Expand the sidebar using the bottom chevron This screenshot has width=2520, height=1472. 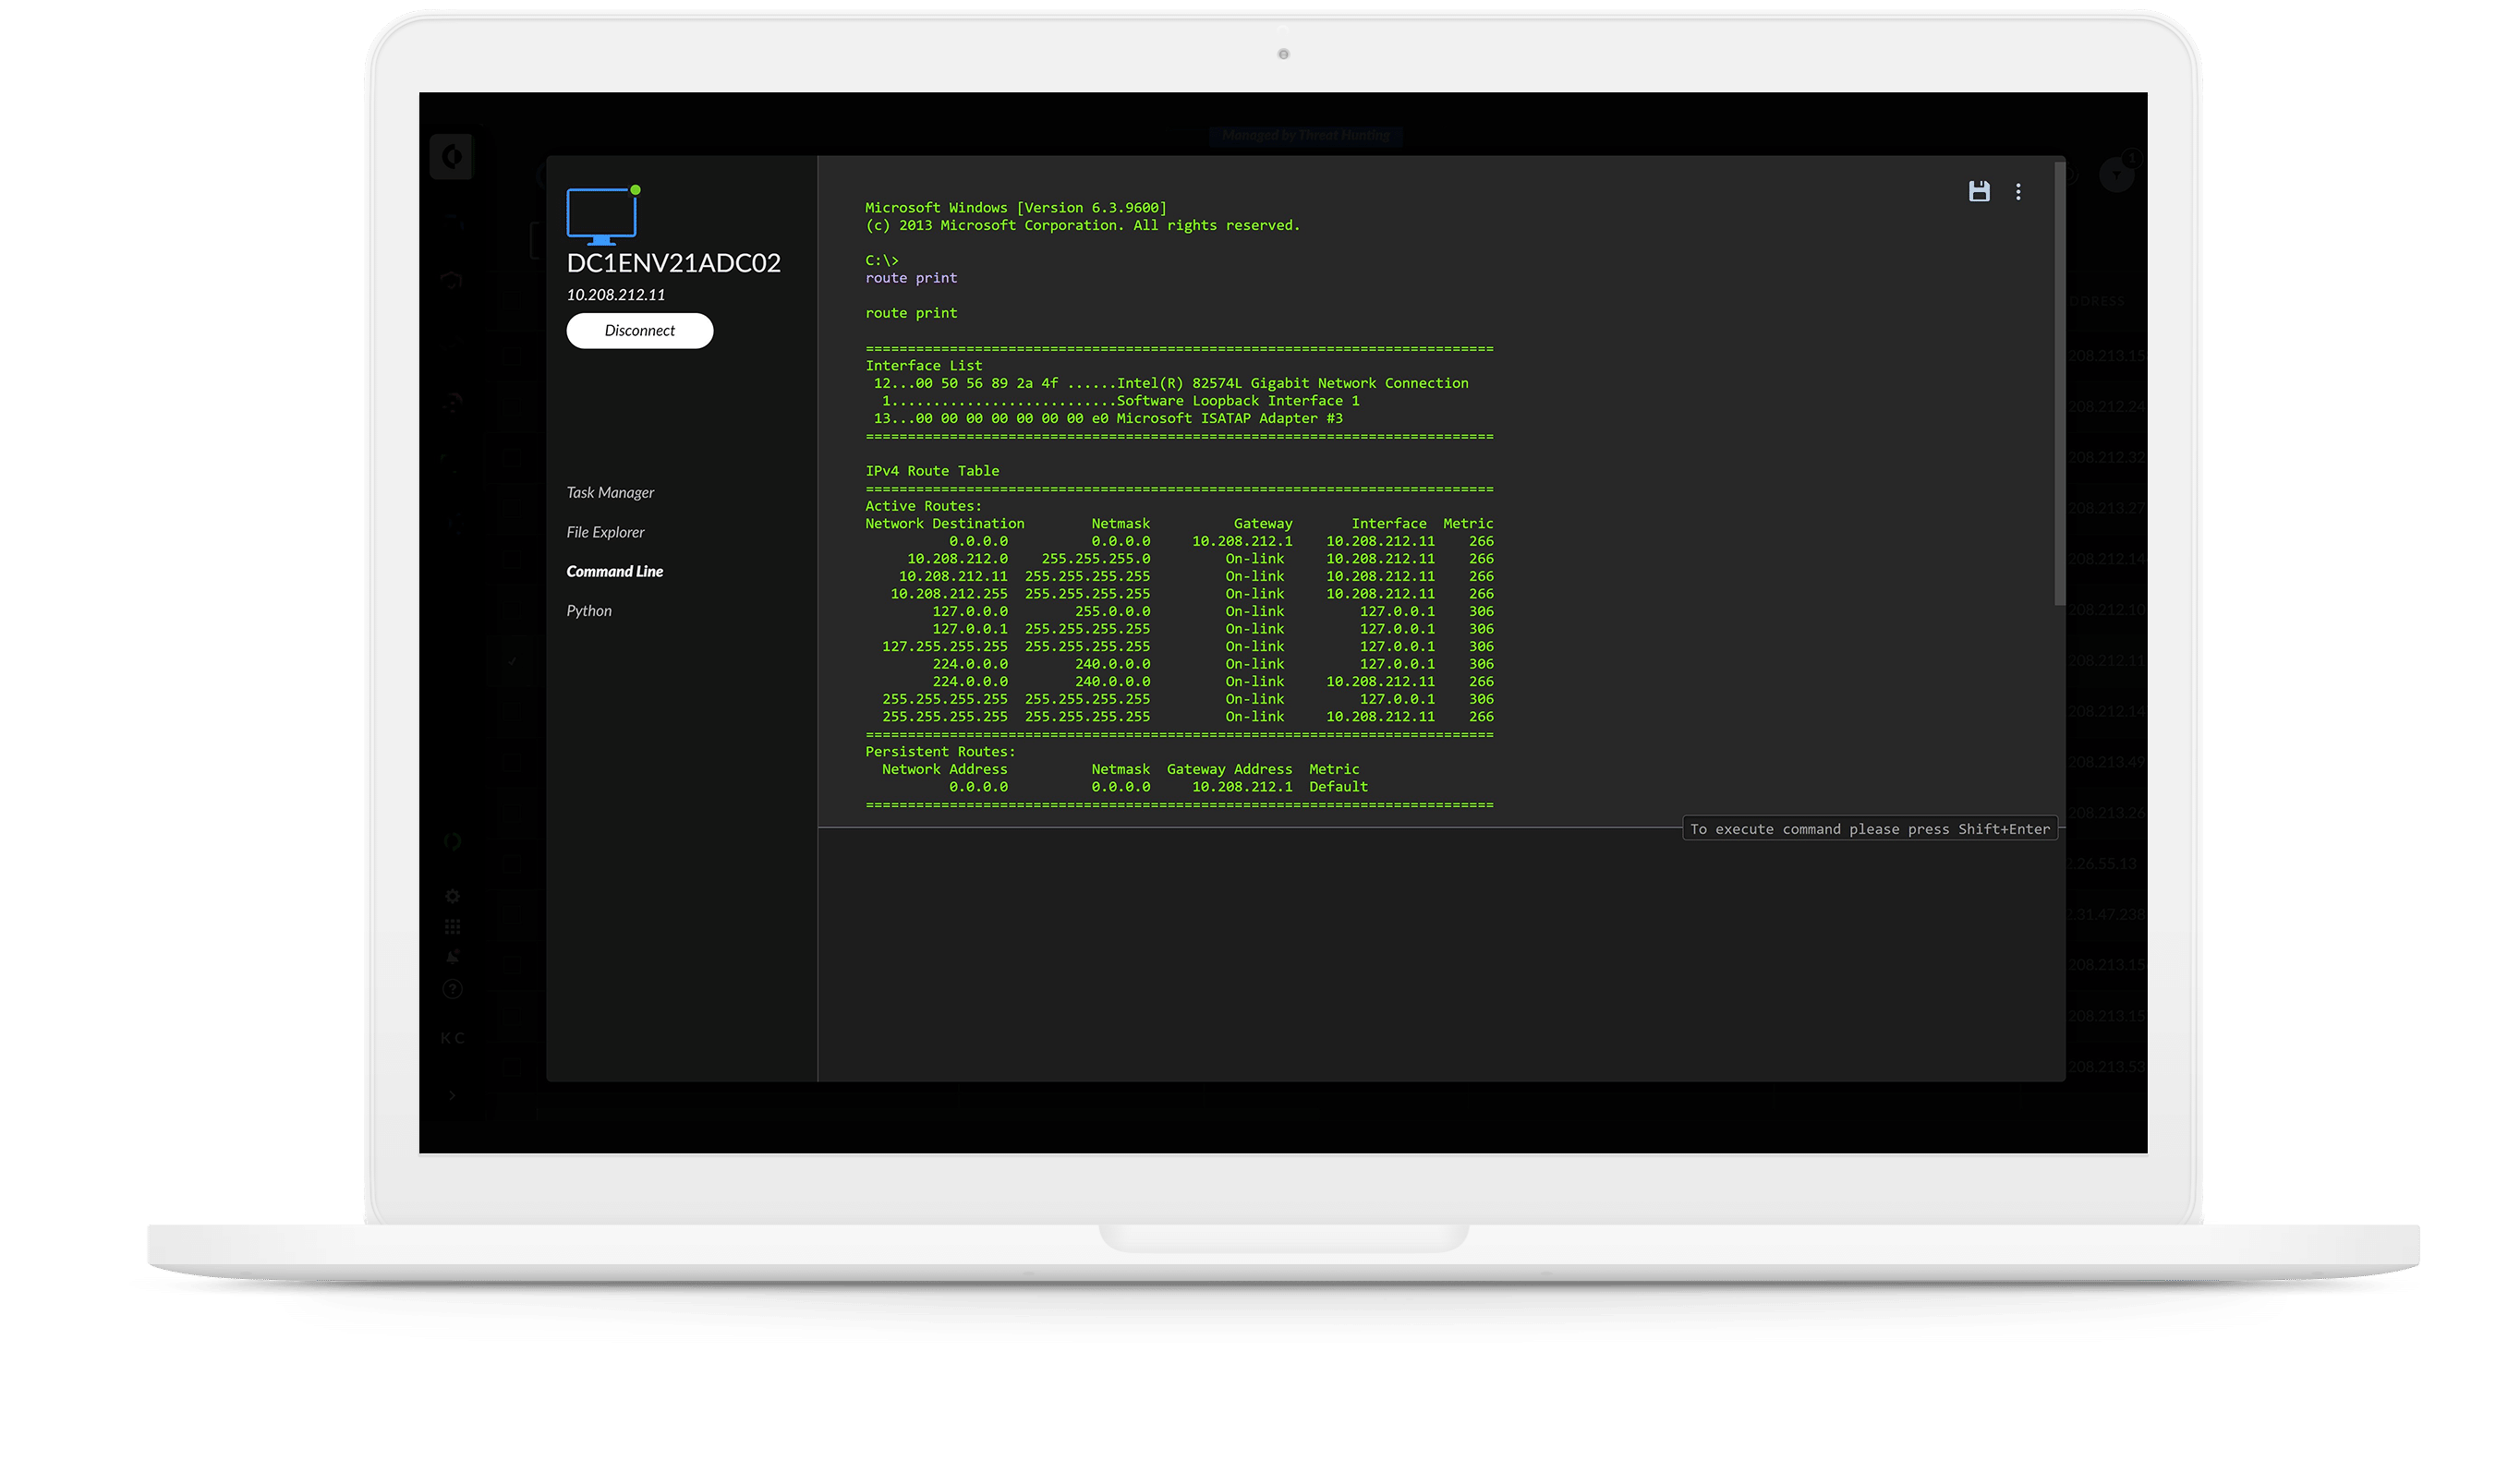point(452,1095)
